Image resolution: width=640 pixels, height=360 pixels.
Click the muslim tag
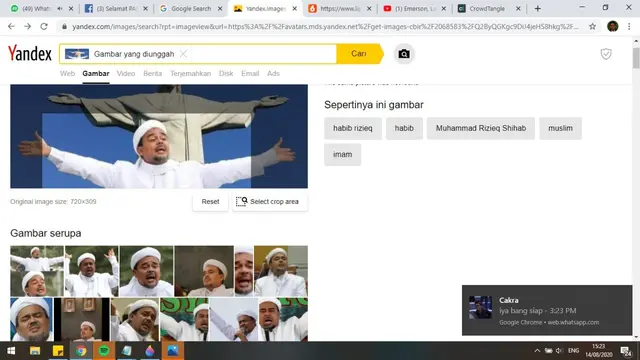coord(560,128)
